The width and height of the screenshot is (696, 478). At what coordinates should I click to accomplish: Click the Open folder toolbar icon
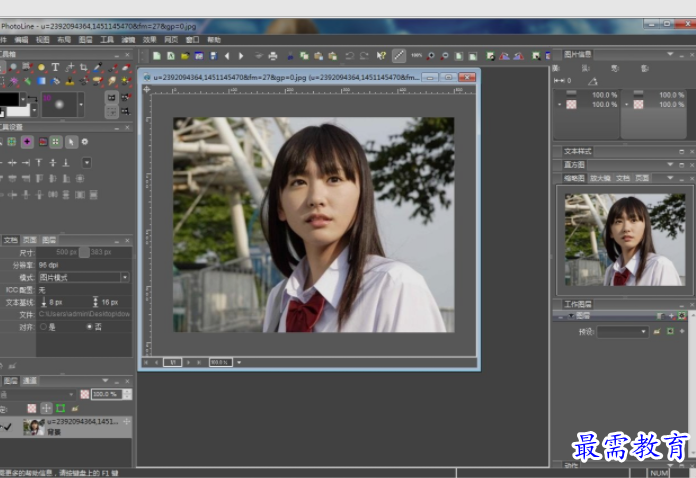185,56
